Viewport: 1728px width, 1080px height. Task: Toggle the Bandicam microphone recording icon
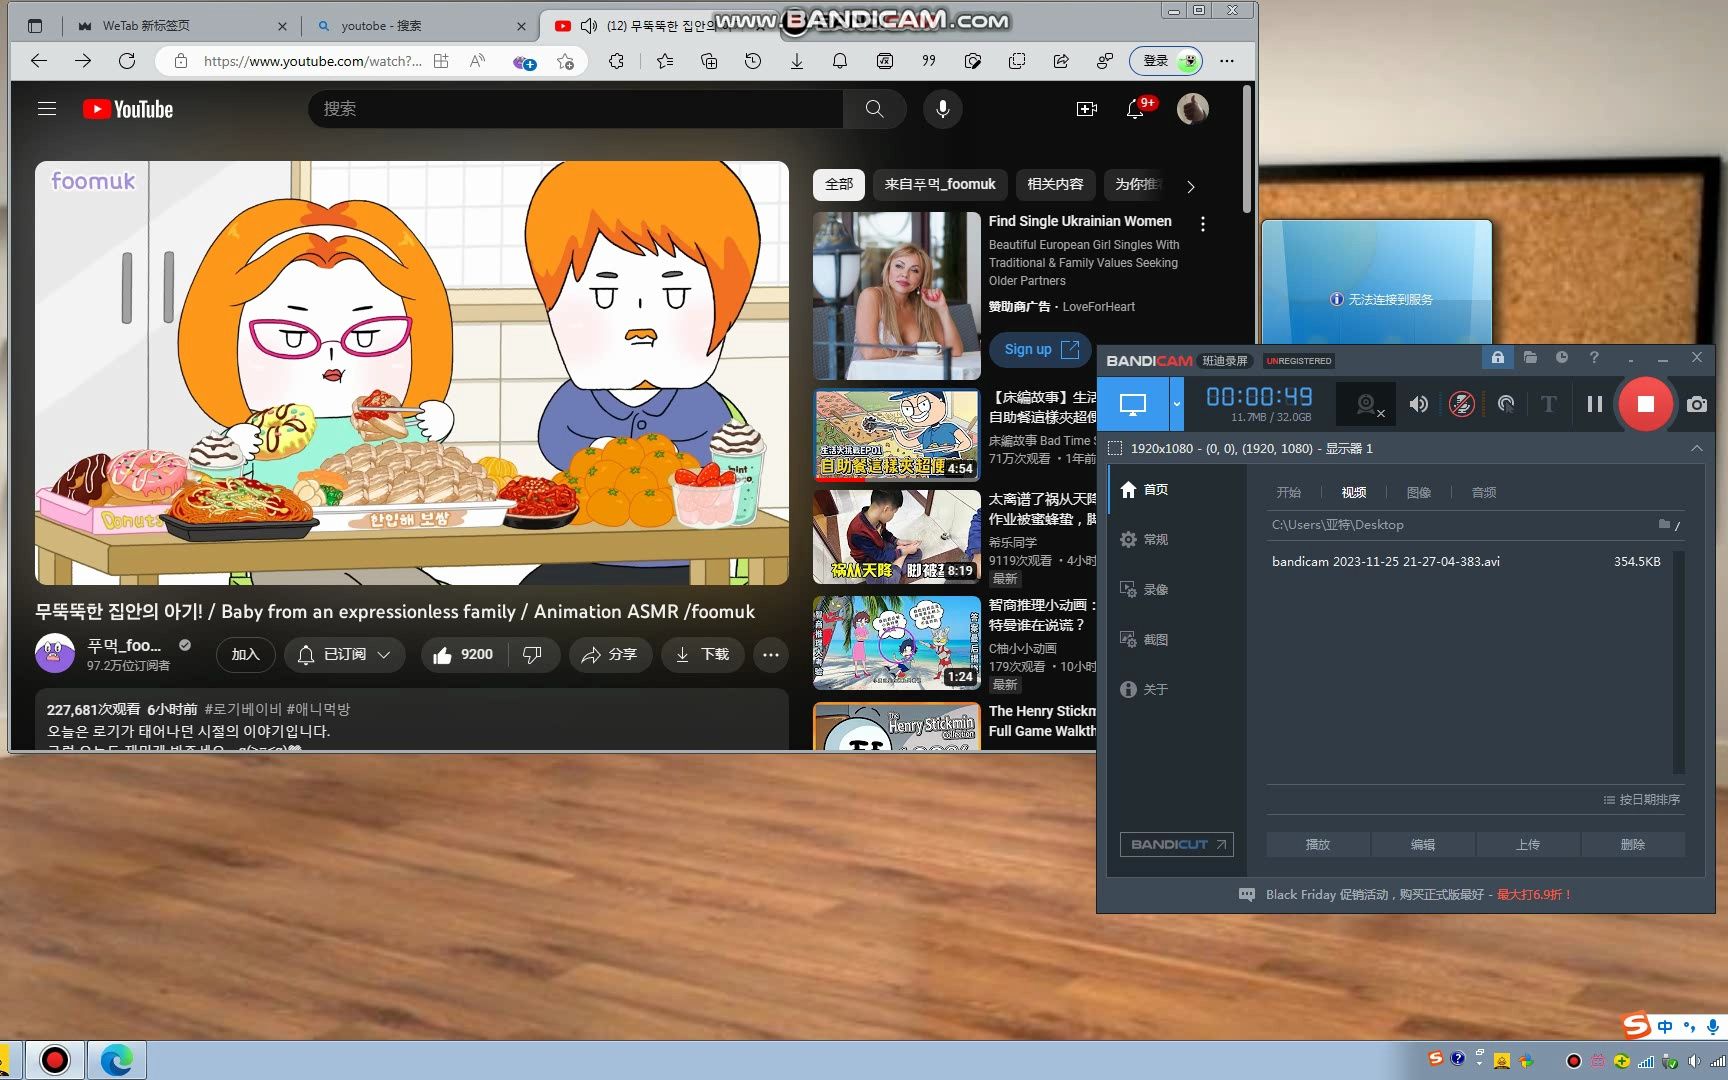1461,404
